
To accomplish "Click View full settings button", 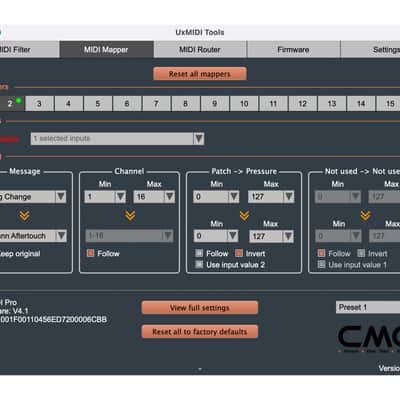I will [x=200, y=308].
